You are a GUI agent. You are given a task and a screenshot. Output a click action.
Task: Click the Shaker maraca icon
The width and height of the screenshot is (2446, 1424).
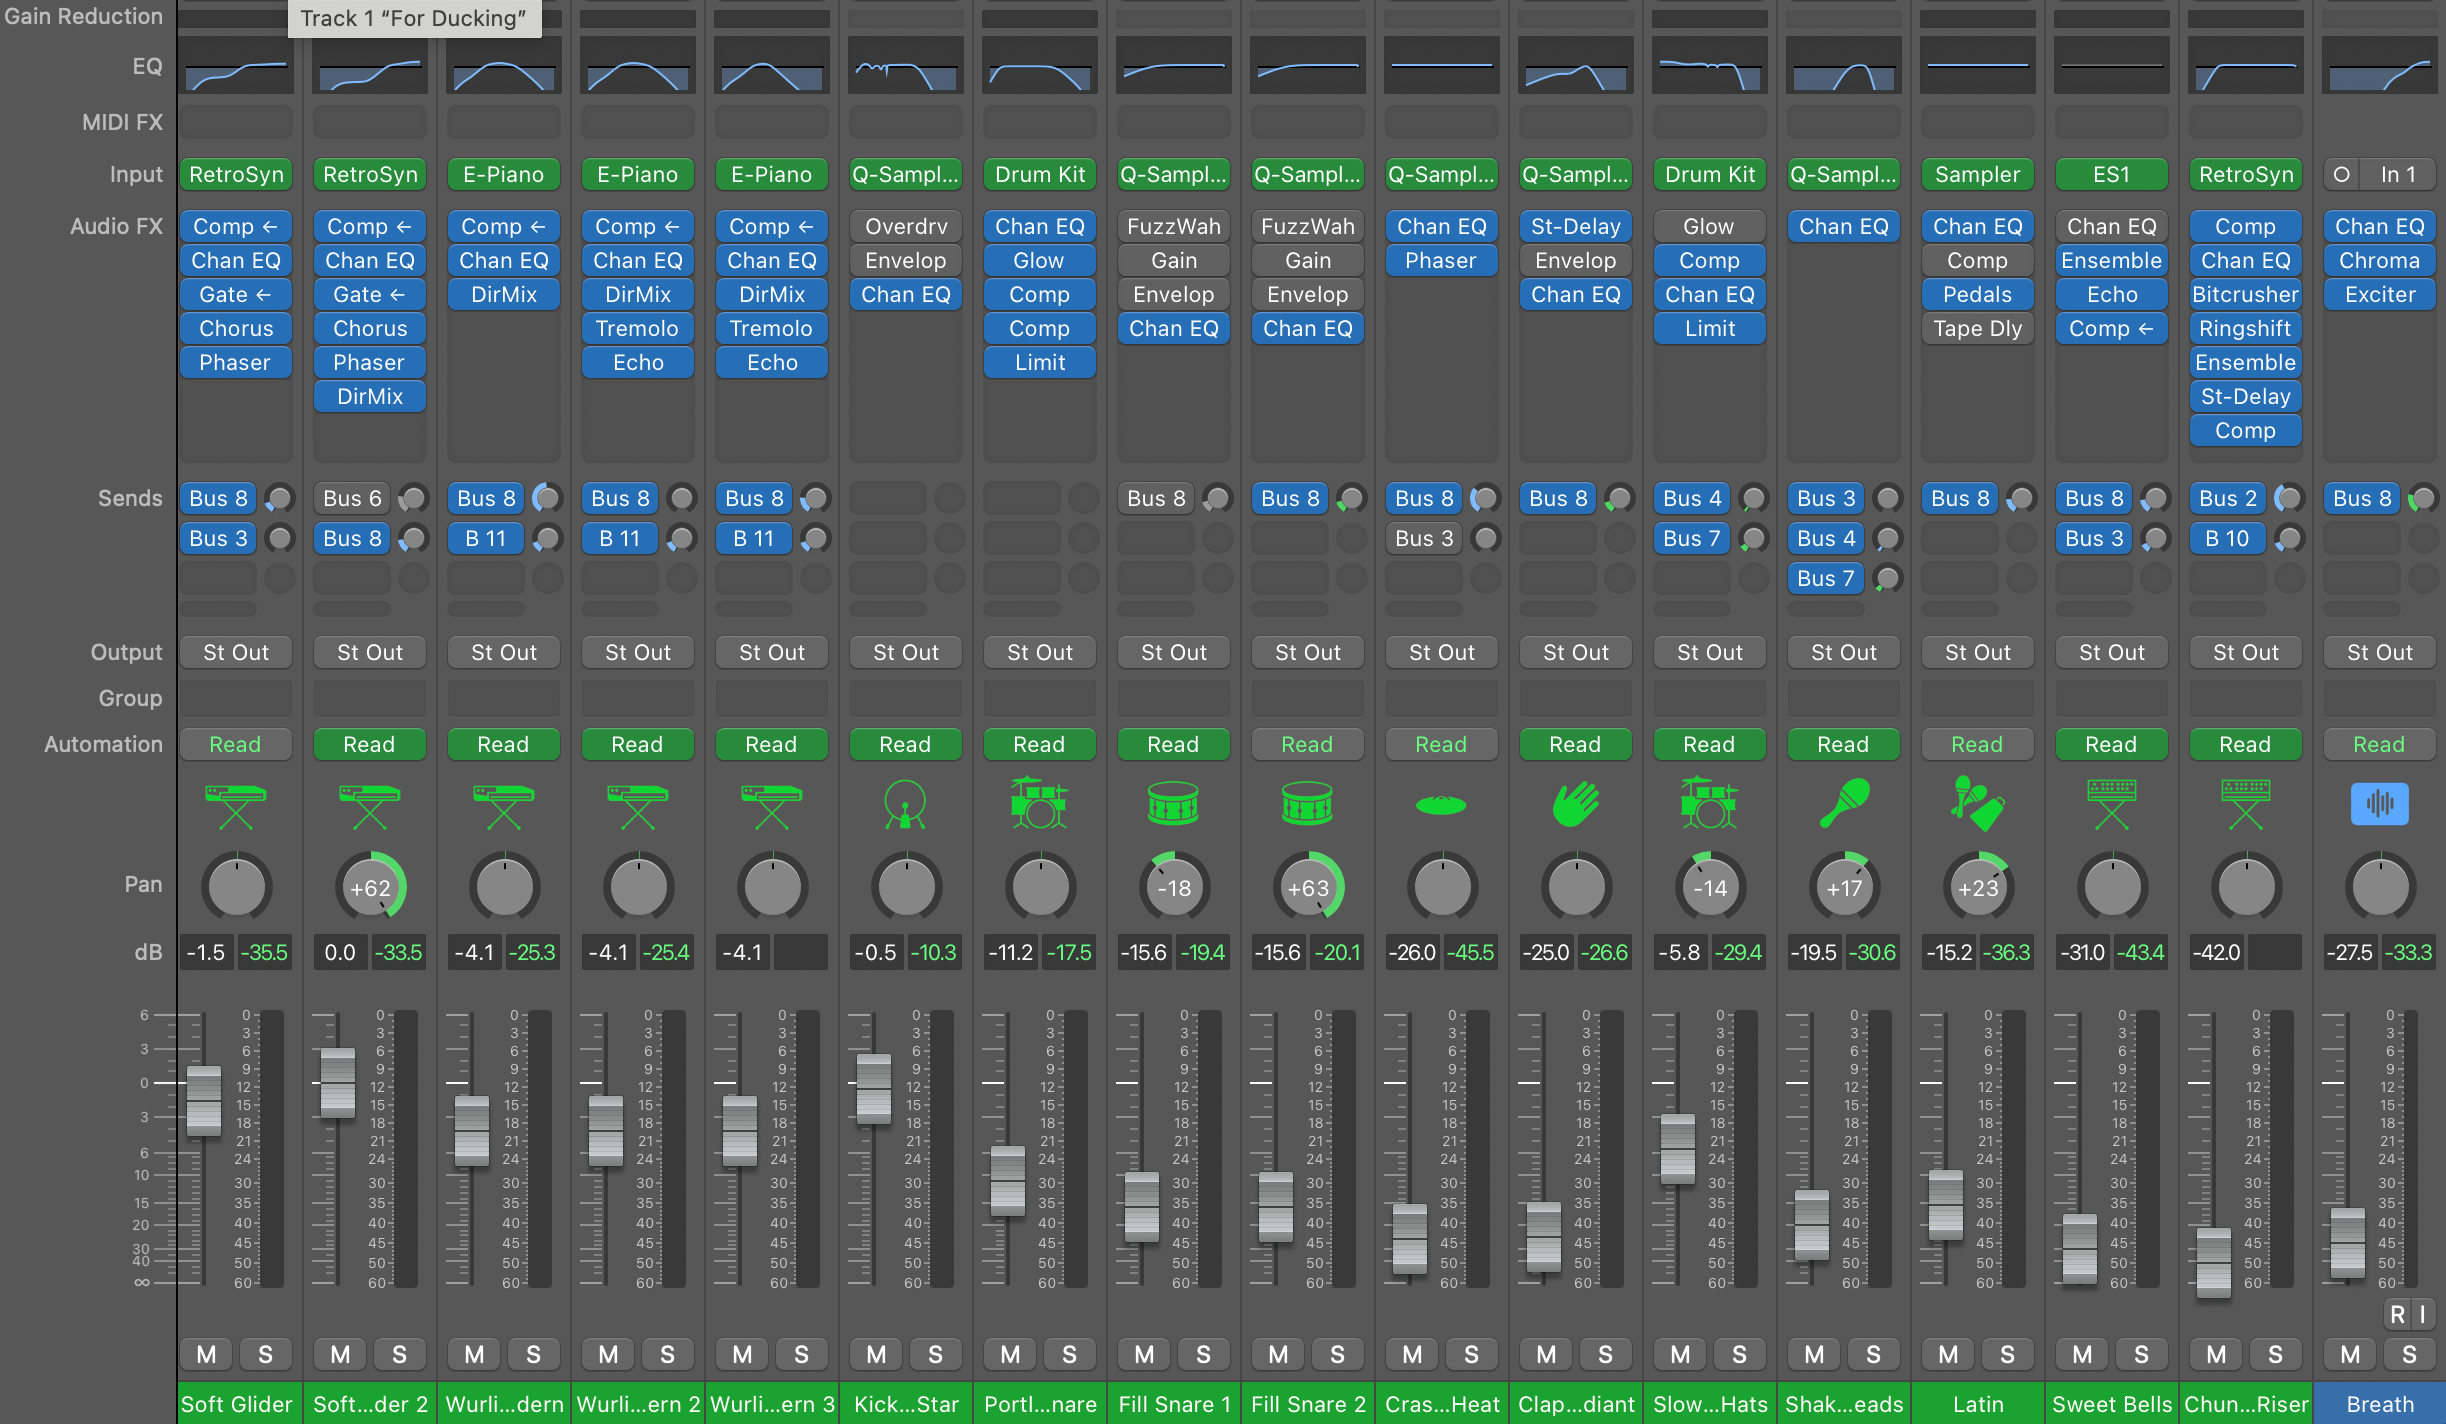(1843, 804)
